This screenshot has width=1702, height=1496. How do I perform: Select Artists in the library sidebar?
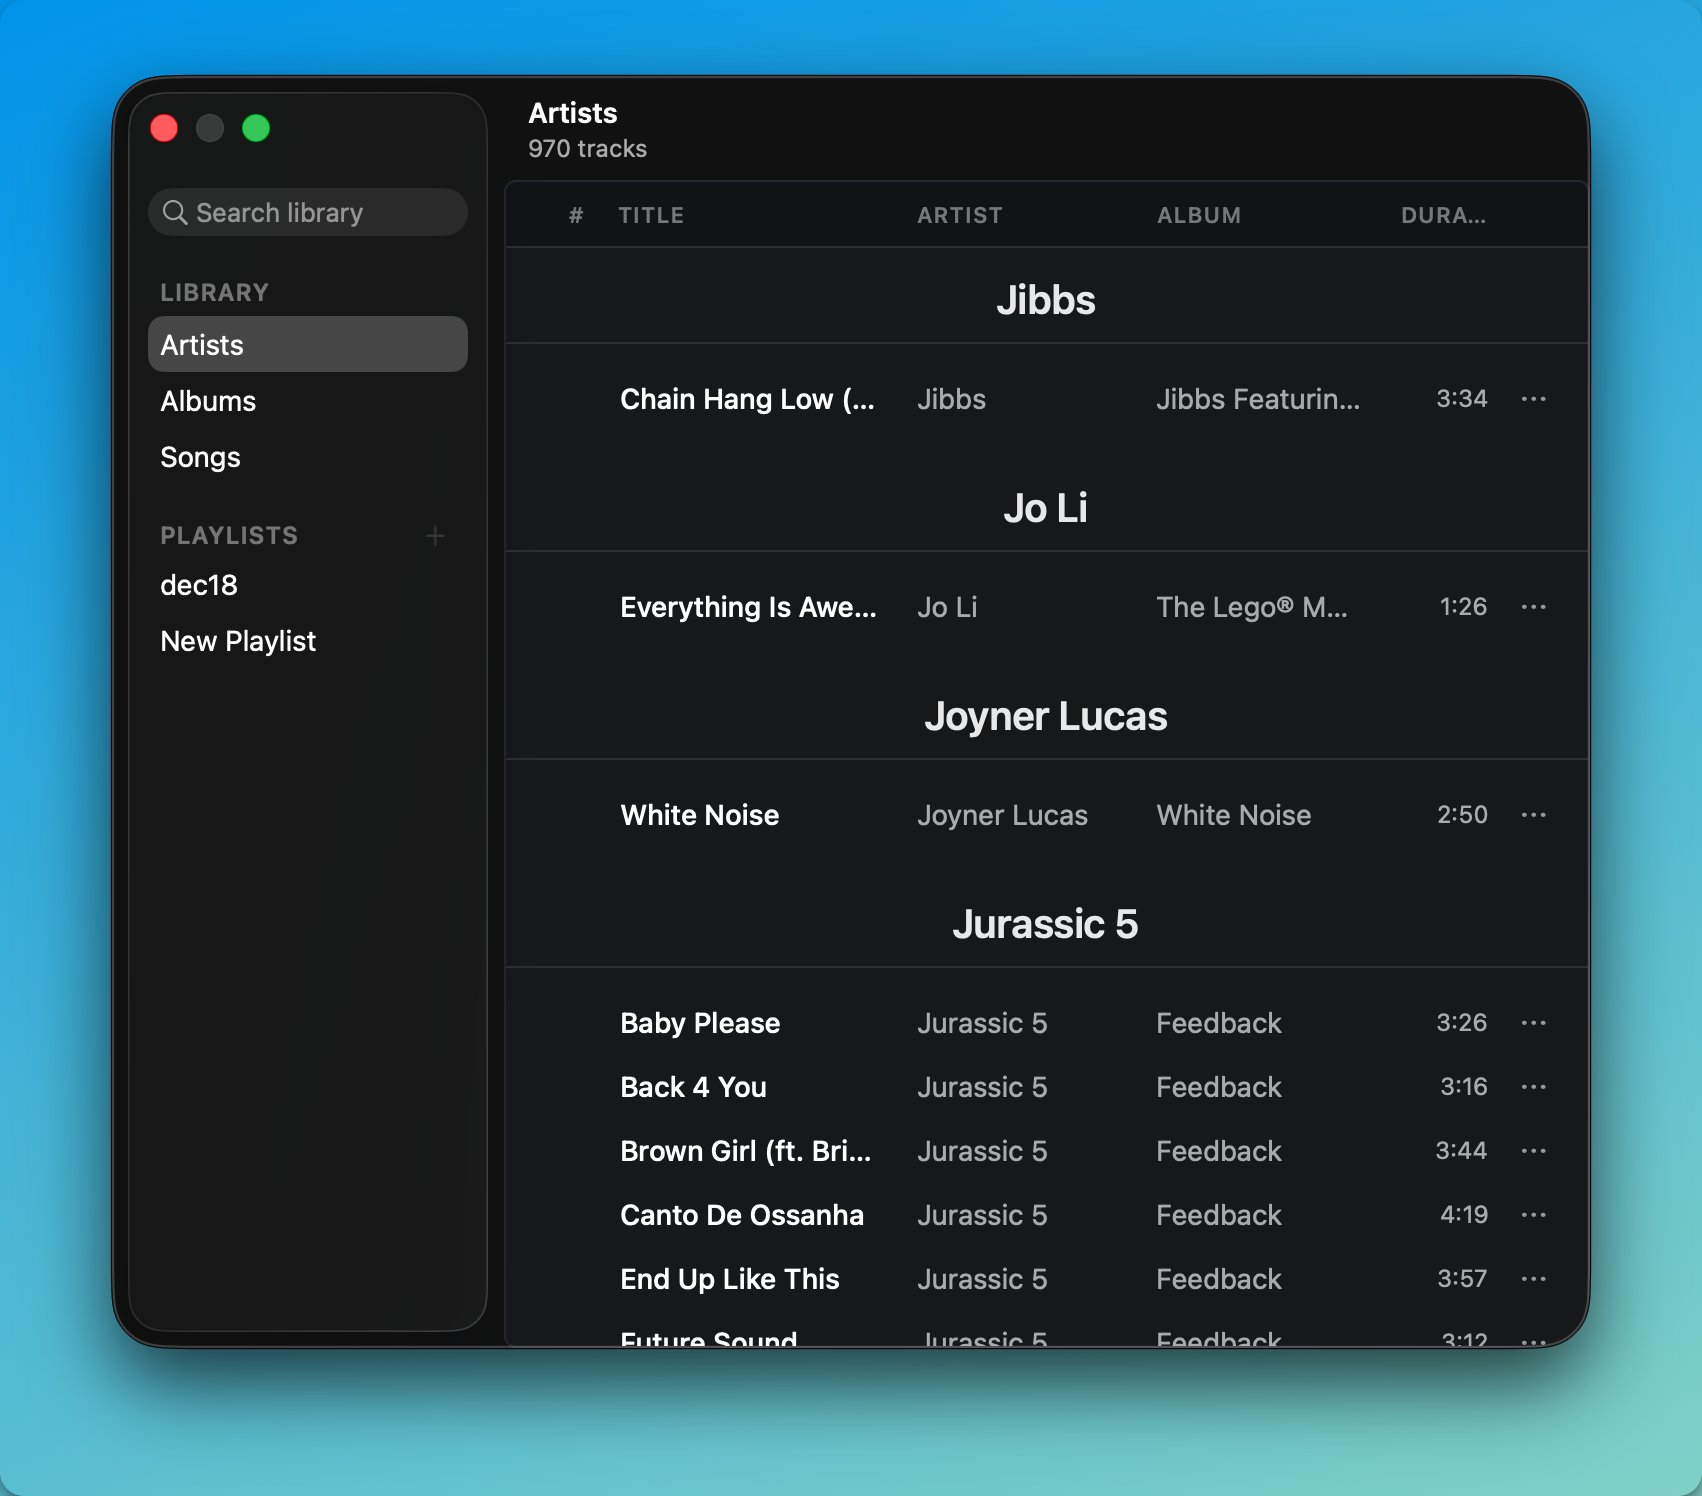coord(308,345)
